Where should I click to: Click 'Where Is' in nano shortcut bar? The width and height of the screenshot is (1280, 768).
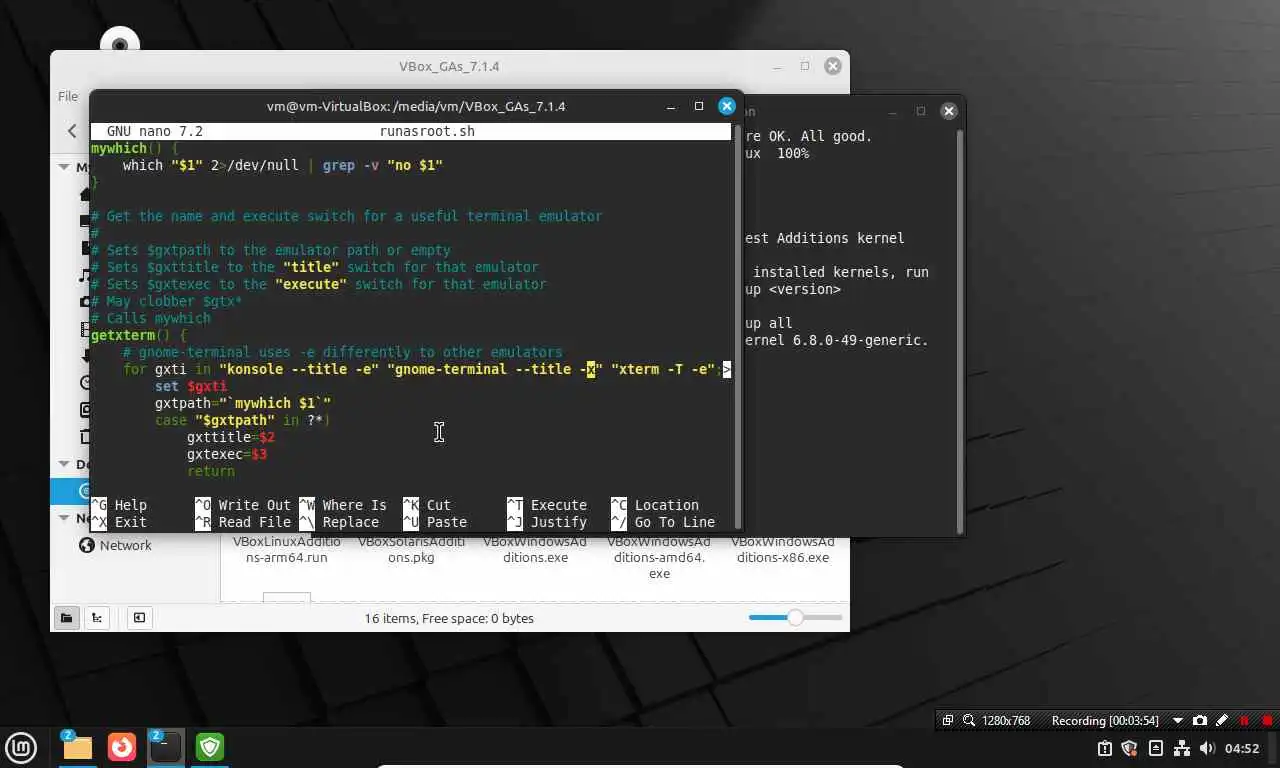pos(355,505)
